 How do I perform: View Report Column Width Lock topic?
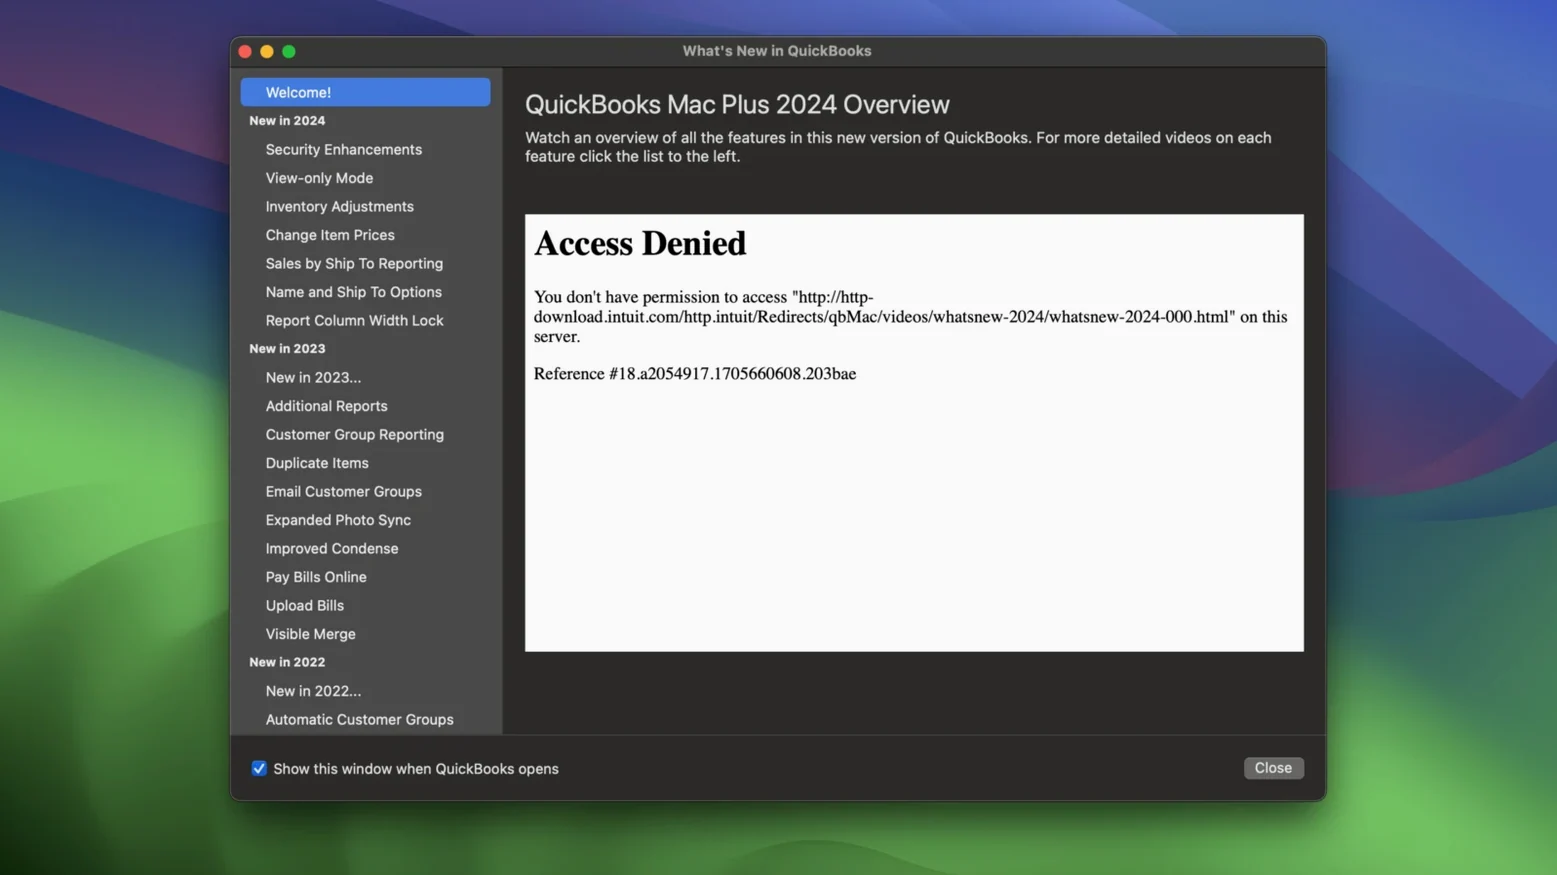[354, 320]
